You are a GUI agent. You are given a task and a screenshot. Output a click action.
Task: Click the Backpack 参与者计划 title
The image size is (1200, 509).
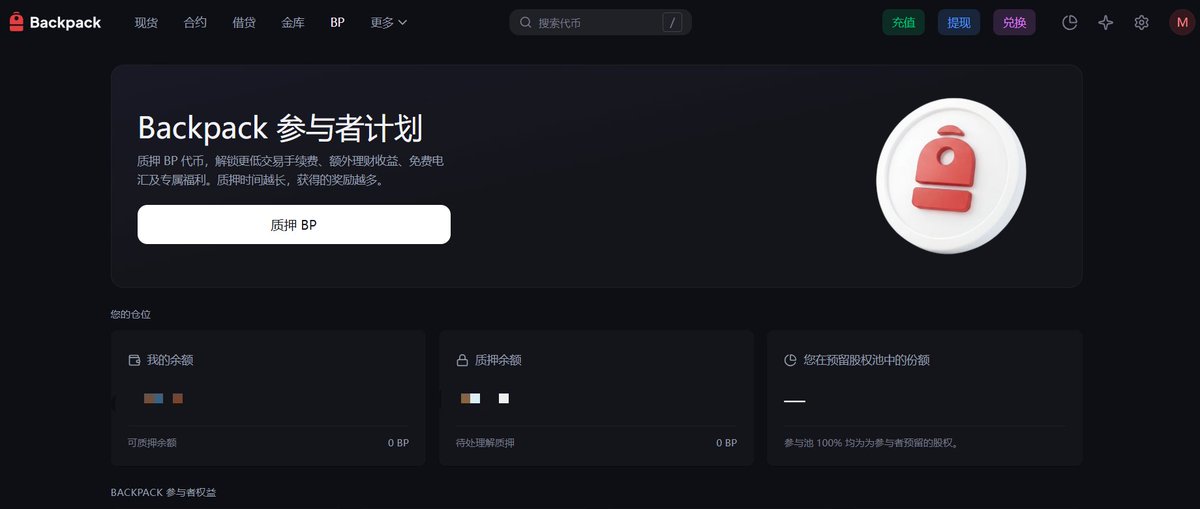coord(280,128)
